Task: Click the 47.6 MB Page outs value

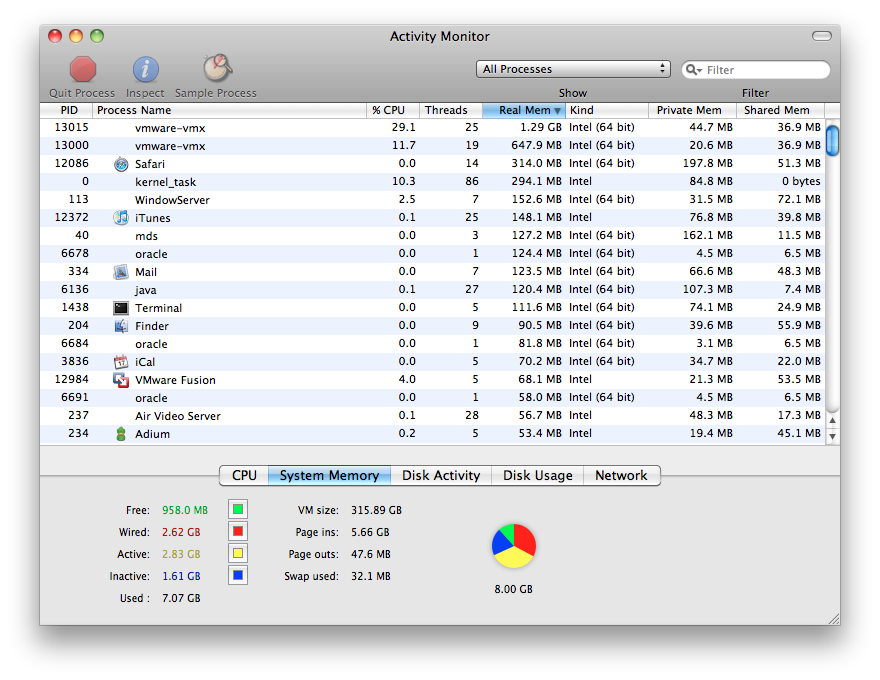Action: point(370,554)
